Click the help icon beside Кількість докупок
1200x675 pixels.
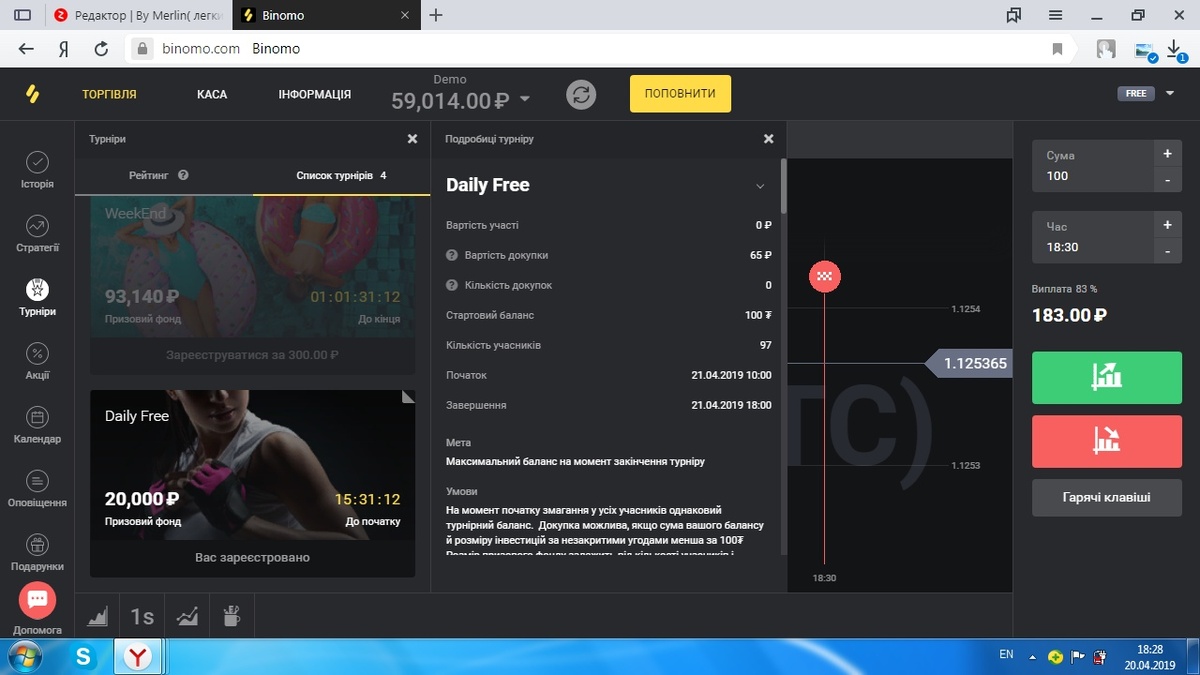(x=452, y=285)
